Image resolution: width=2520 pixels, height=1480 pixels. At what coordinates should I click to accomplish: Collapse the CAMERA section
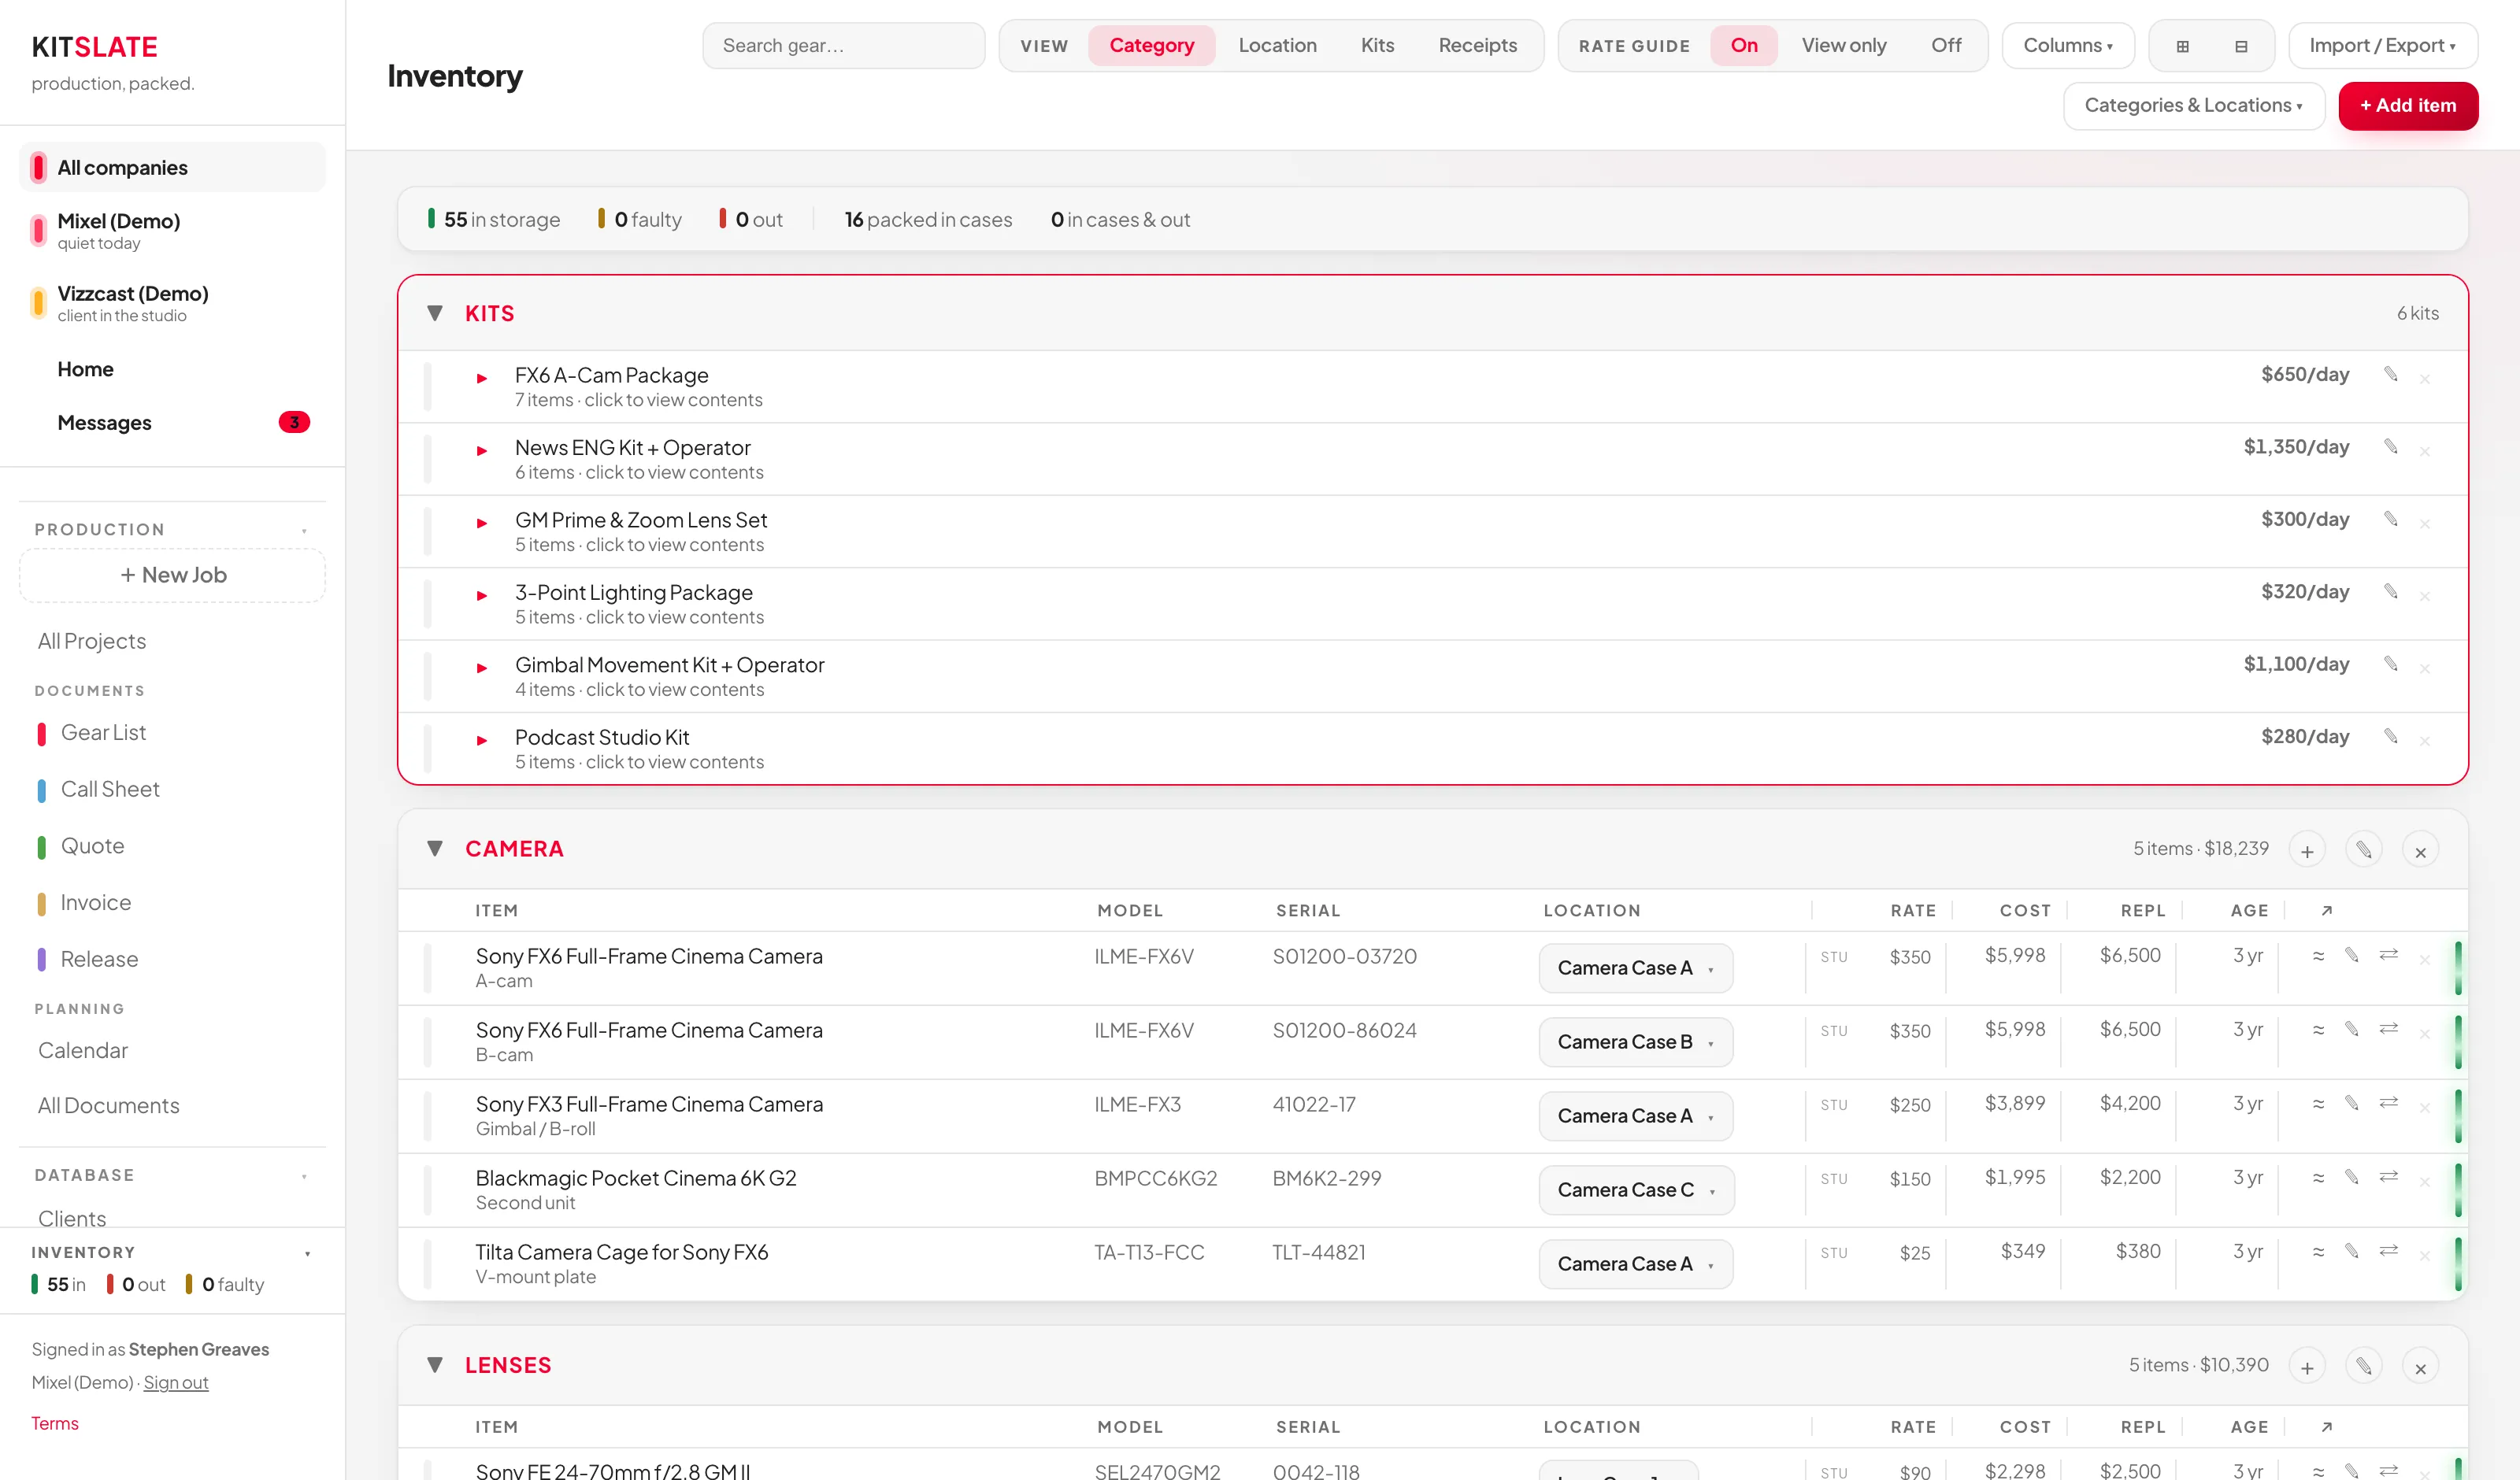click(435, 848)
